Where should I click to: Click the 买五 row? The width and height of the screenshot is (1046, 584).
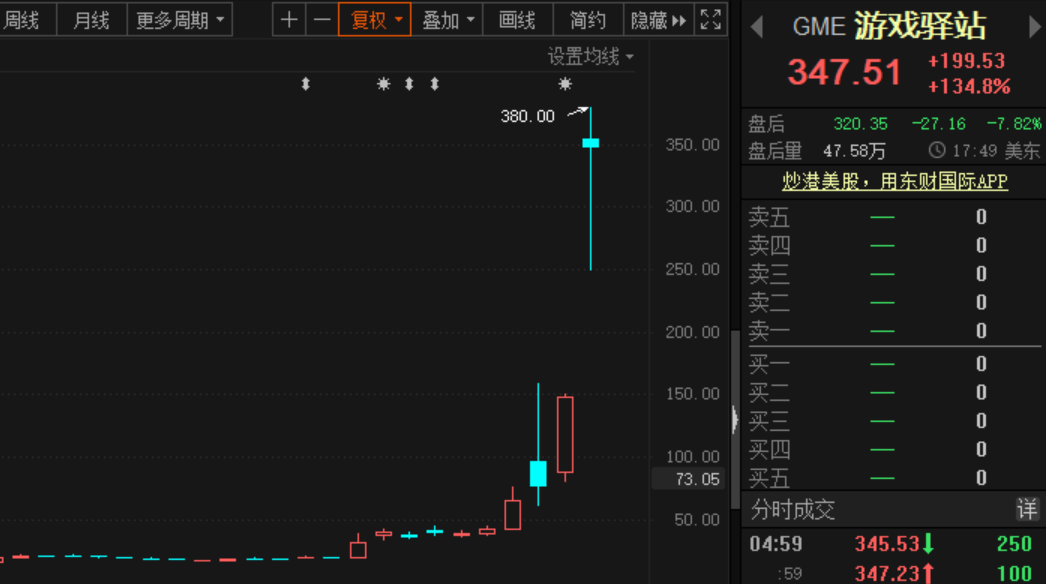[894, 478]
